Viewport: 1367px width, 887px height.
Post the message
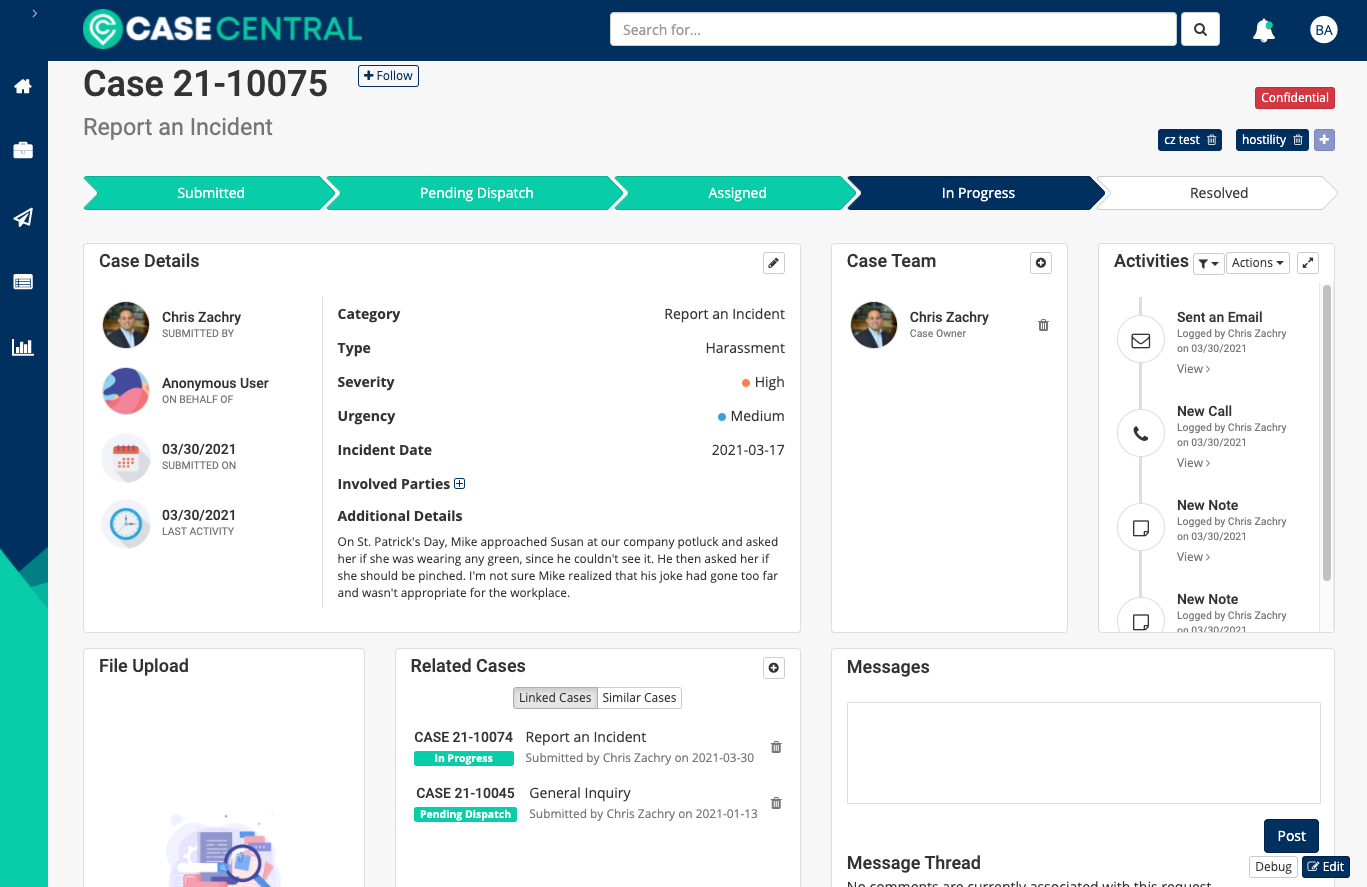pos(1291,836)
